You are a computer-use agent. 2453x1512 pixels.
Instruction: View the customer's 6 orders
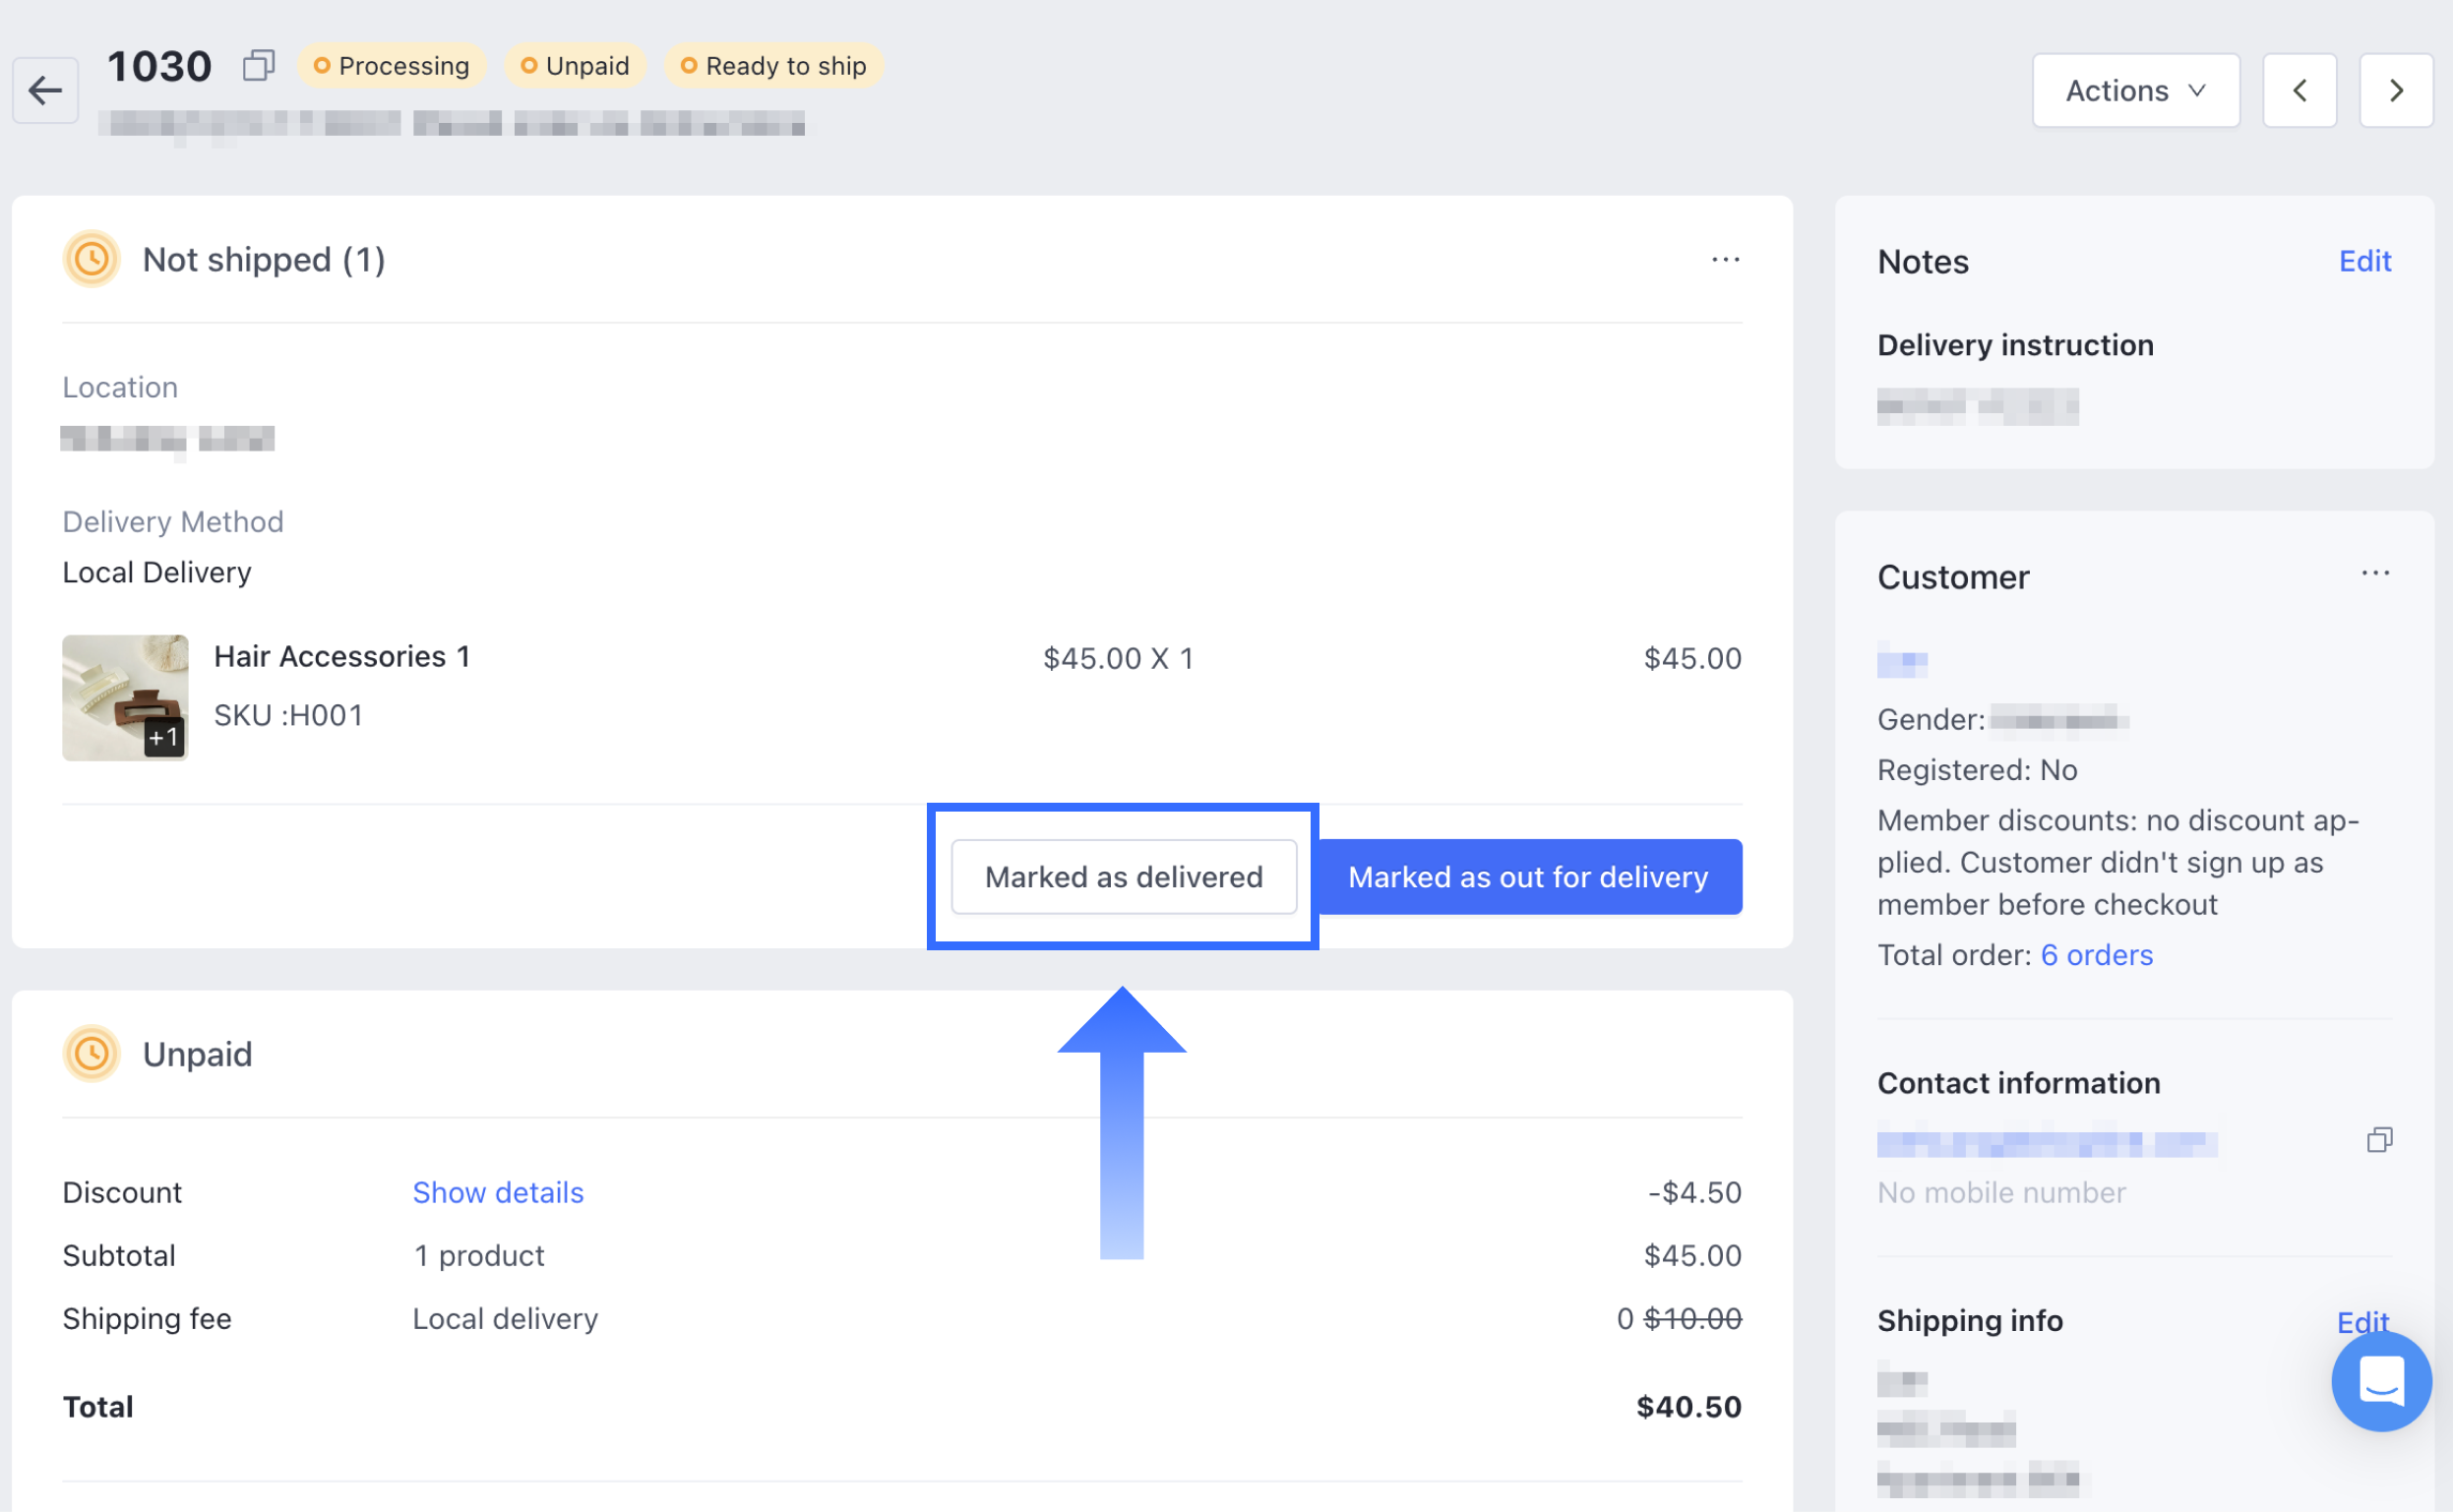point(2096,955)
